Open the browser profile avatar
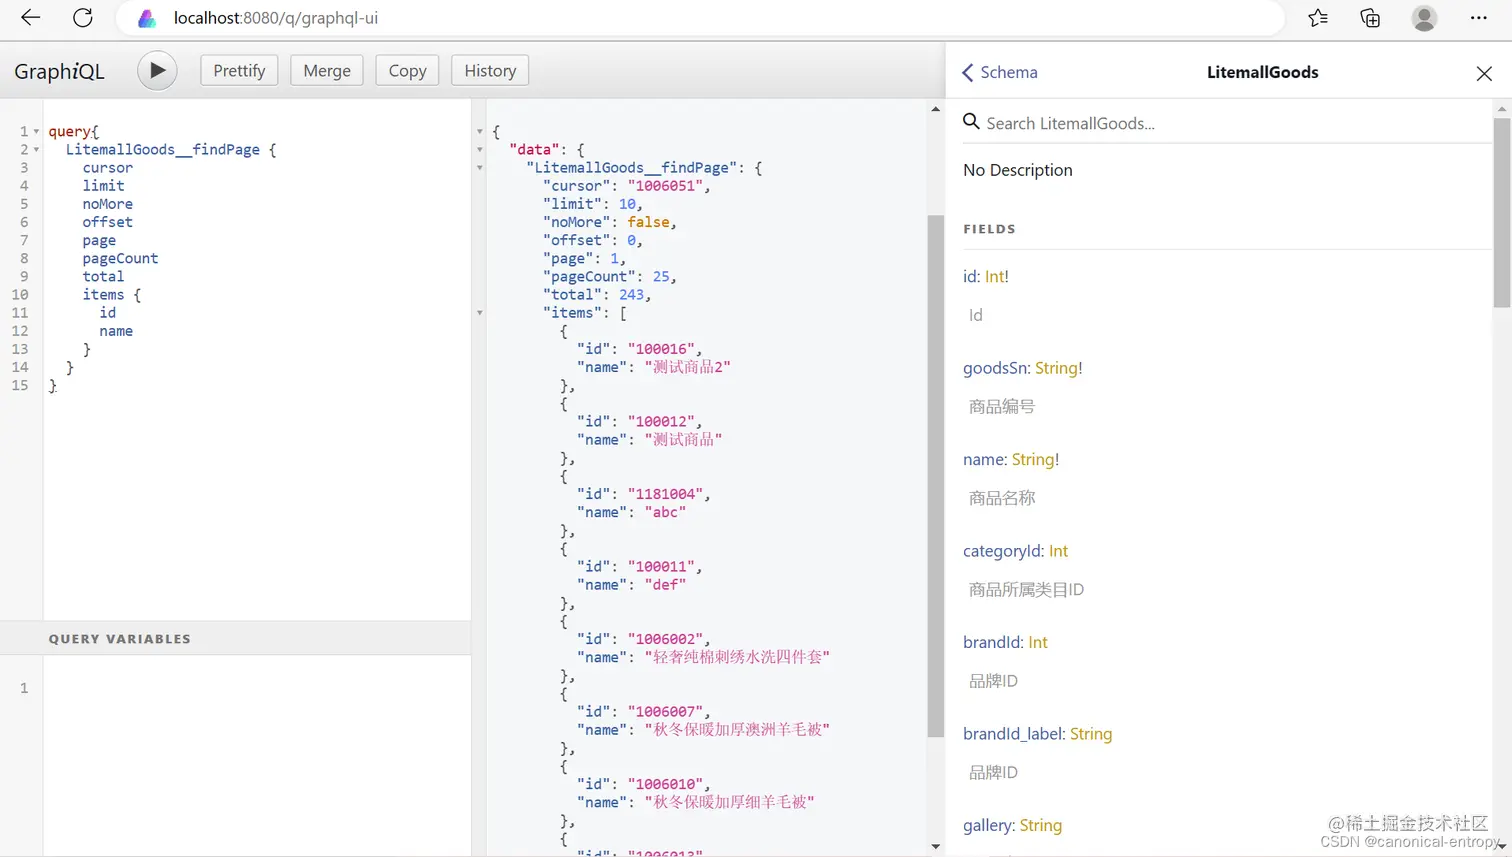1512x857 pixels. [x=1424, y=17]
